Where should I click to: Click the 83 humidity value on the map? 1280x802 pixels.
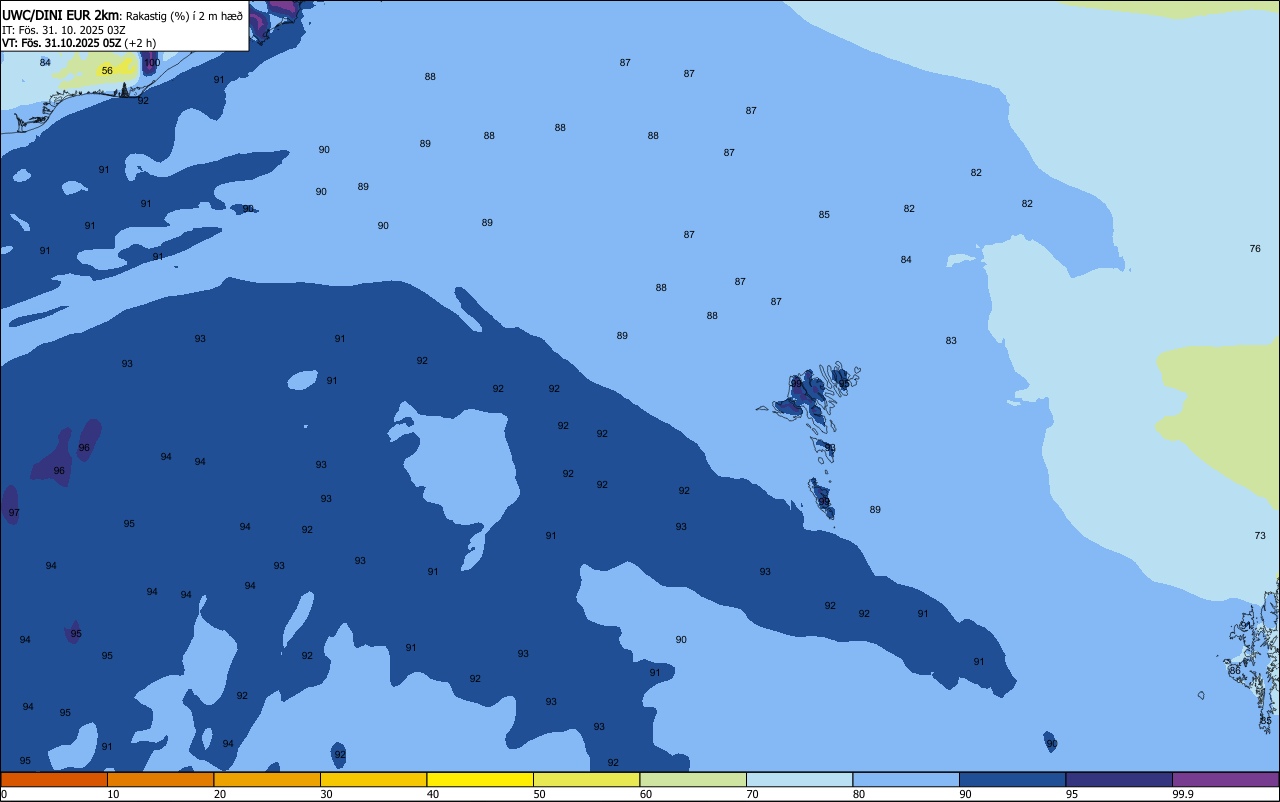pyautogui.click(x=951, y=341)
